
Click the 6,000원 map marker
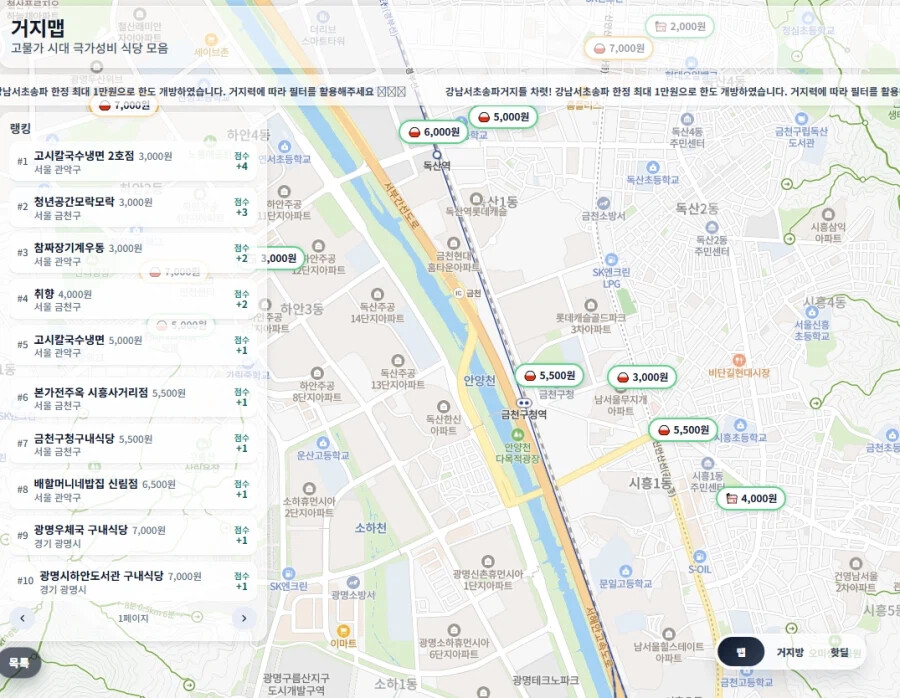[433, 132]
